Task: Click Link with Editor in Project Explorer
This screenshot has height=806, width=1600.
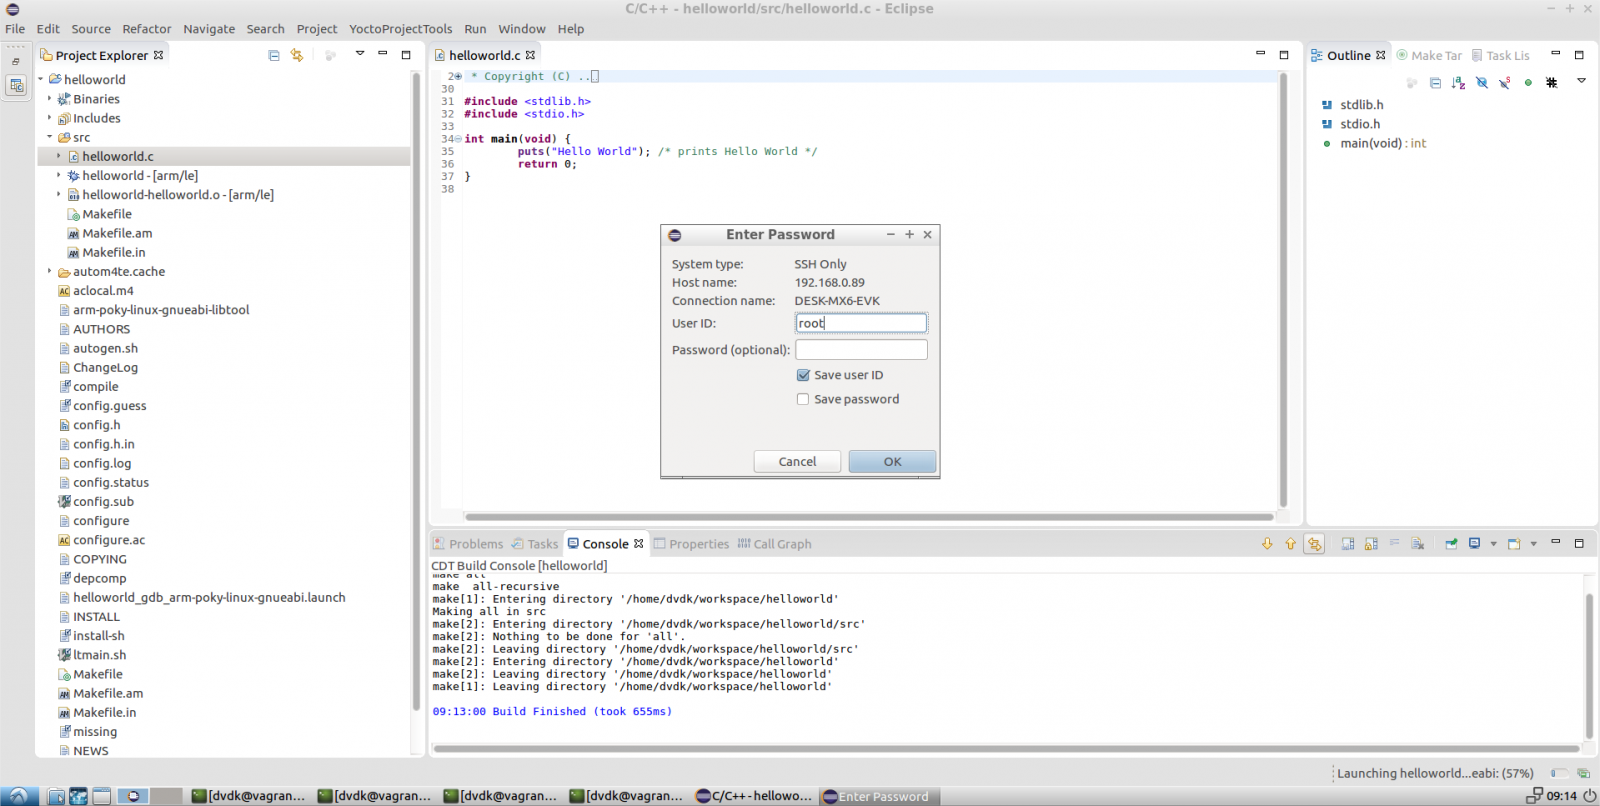Action: tap(297, 56)
